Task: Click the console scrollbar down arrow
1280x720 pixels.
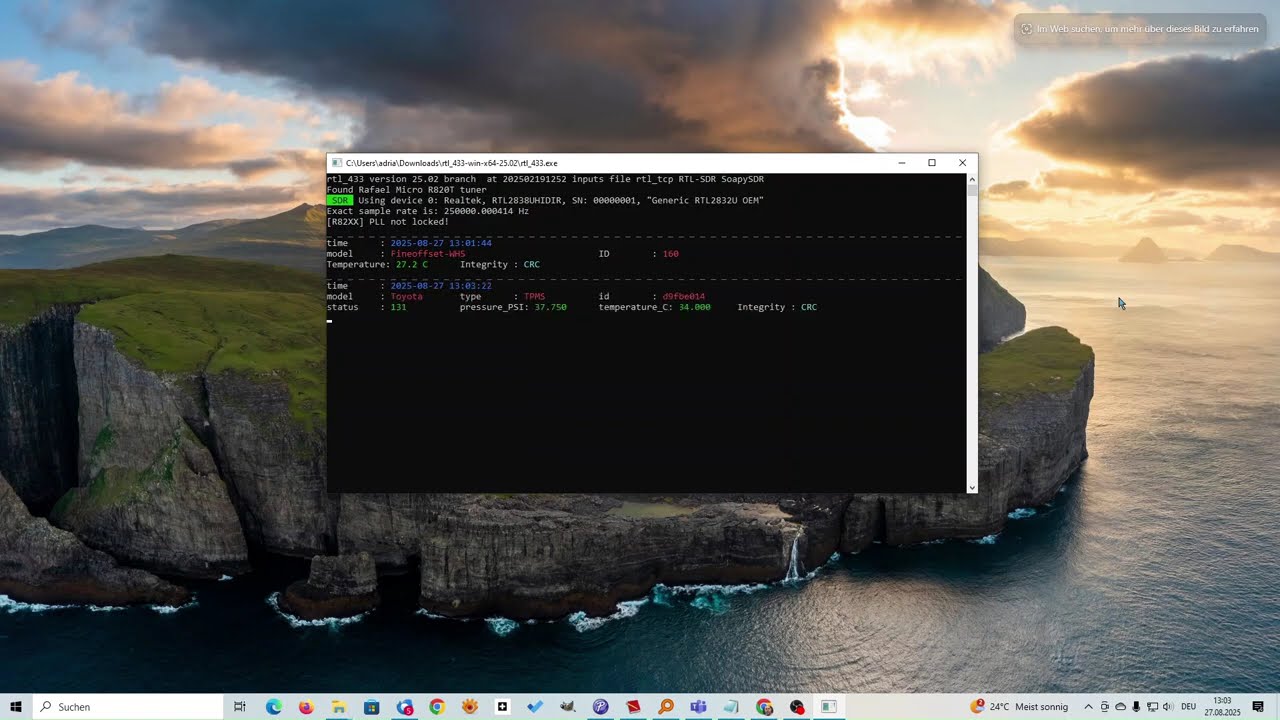Action: 972,488
